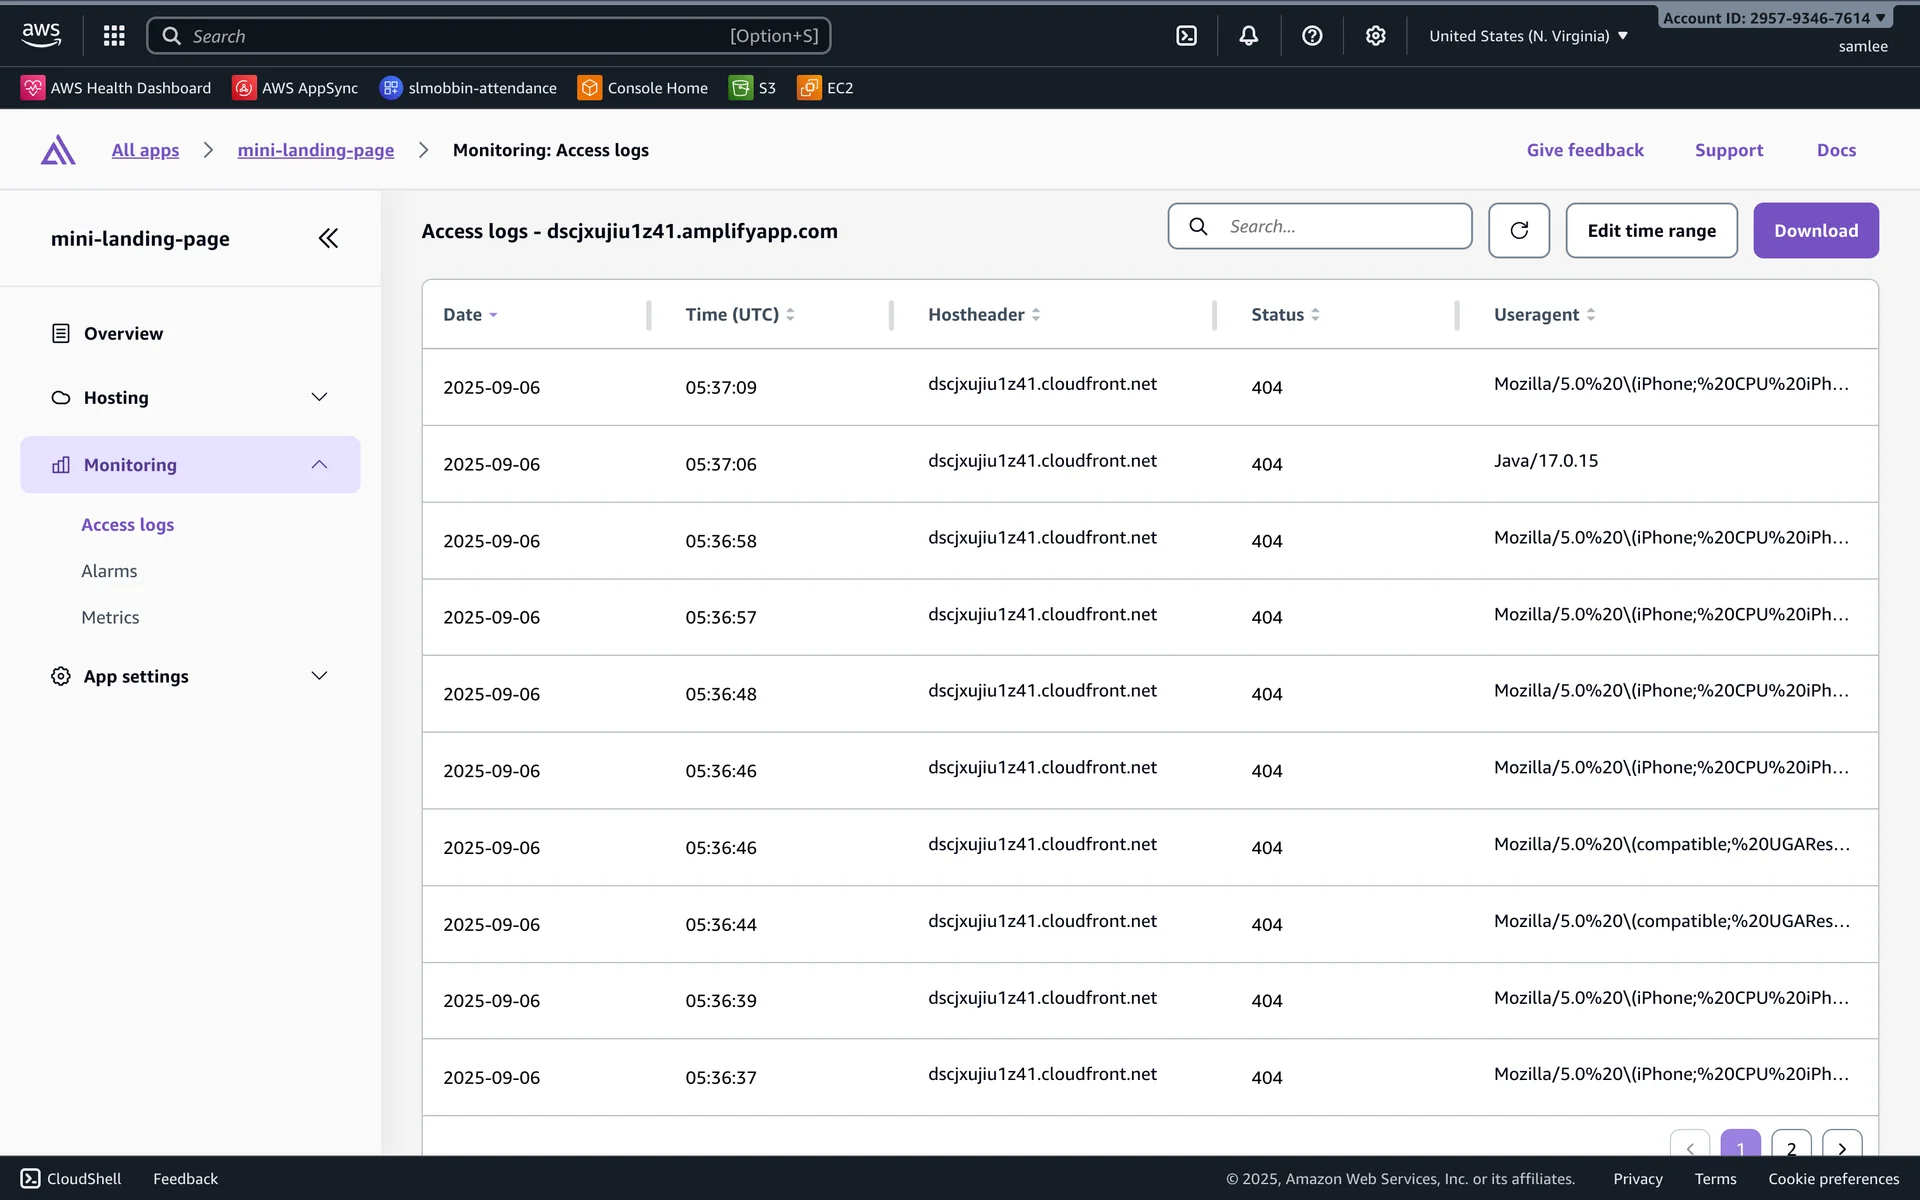Open the mini-landing-page breadcrumb link
This screenshot has height=1200, width=1920.
(315, 150)
